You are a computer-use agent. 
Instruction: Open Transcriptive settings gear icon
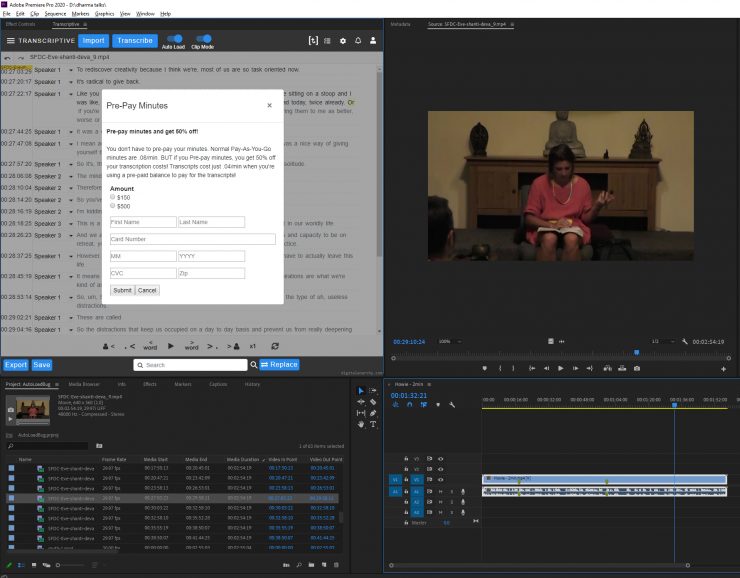tap(343, 41)
